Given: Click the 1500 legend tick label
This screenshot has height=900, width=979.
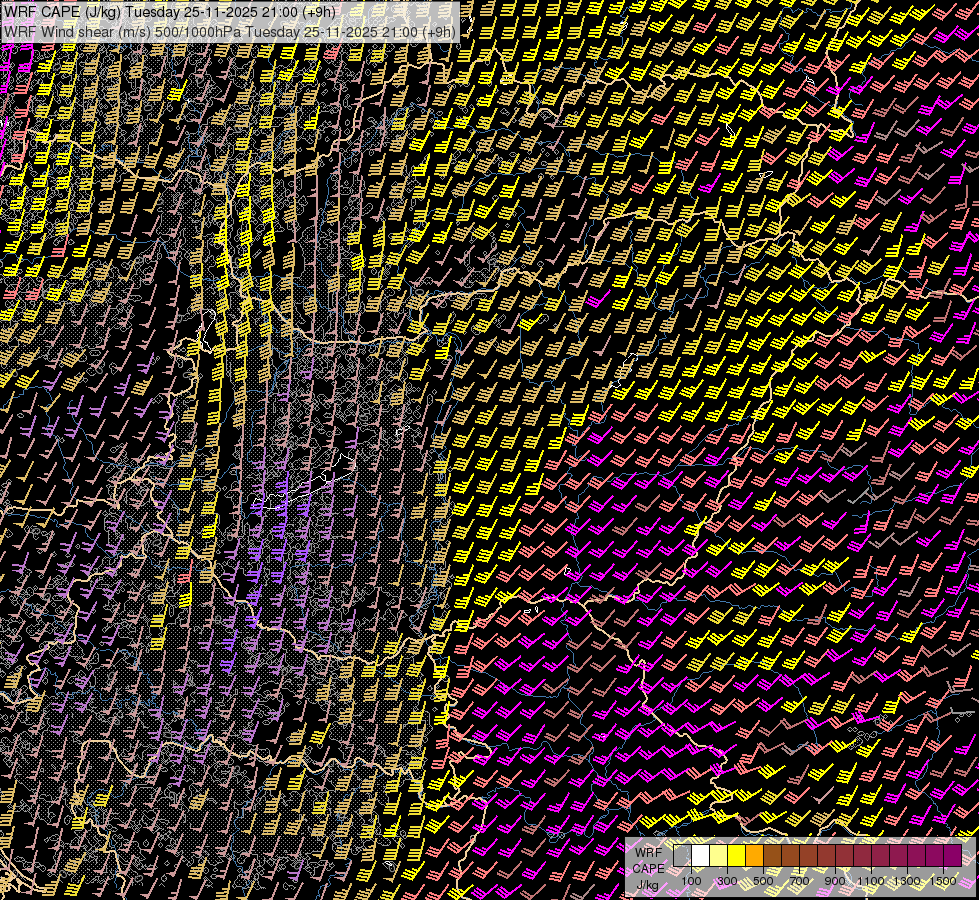Looking at the screenshot, I should pyautogui.click(x=943, y=881).
